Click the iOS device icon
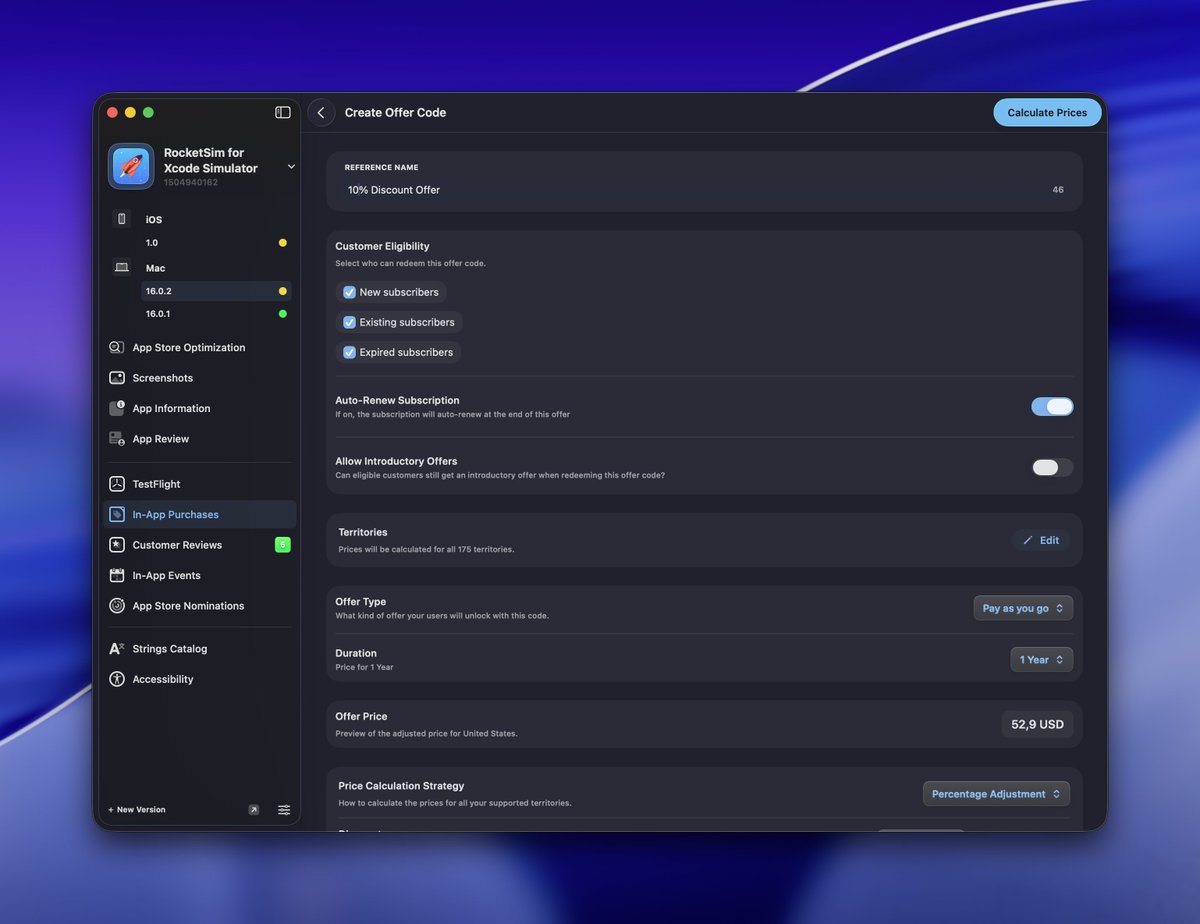Screen dimensions: 1200x924 point(122,219)
